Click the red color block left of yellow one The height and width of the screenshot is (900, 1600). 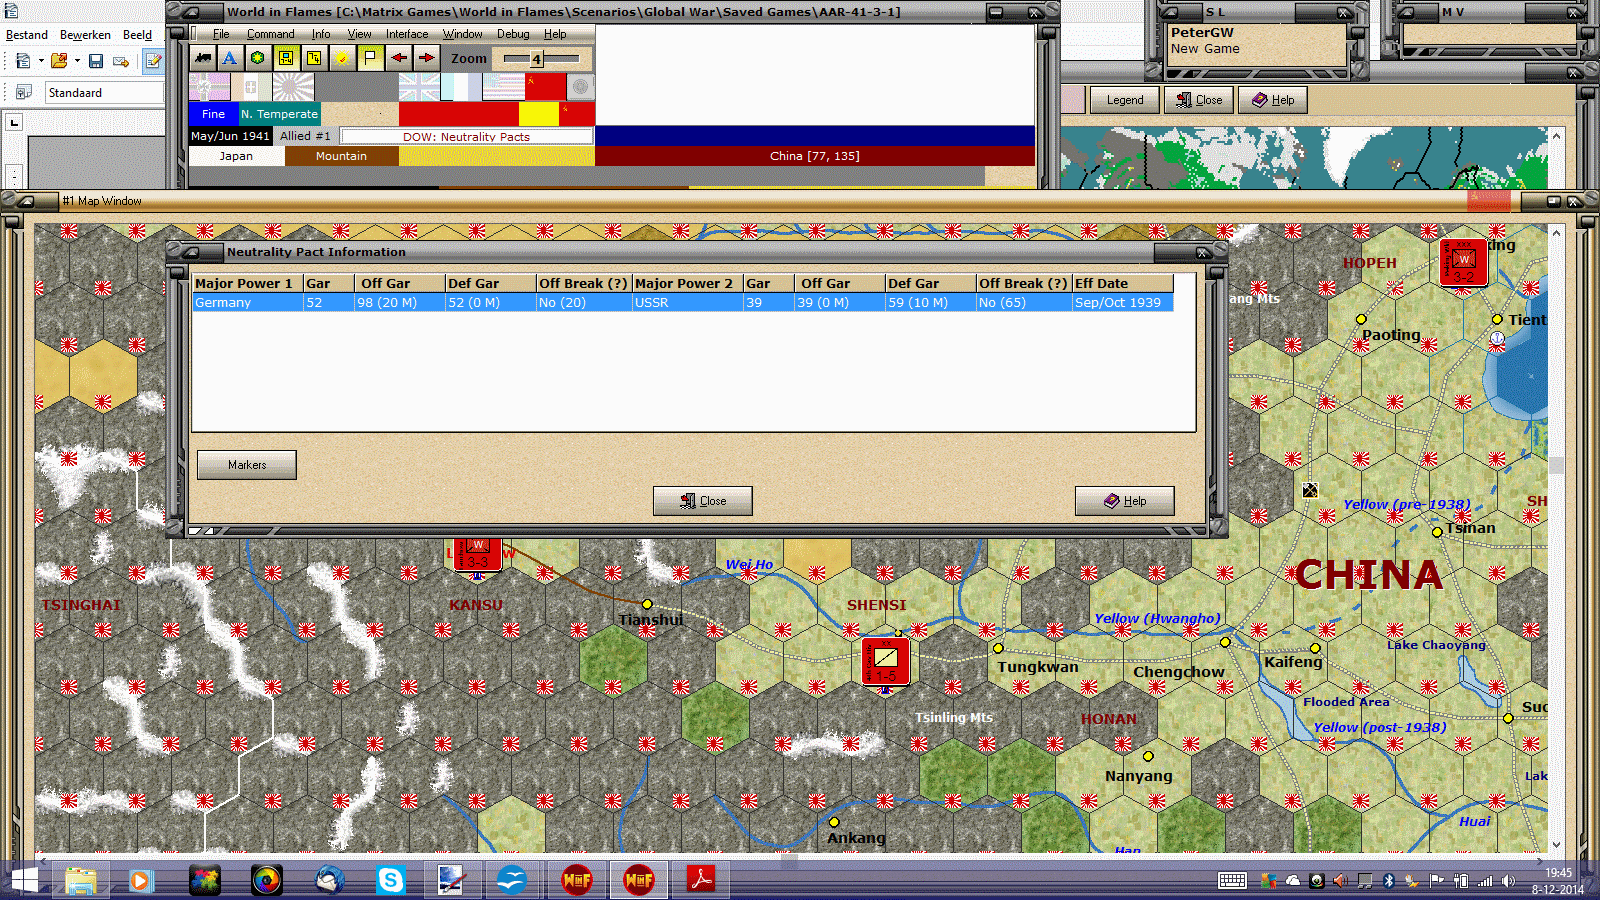pos(459,114)
